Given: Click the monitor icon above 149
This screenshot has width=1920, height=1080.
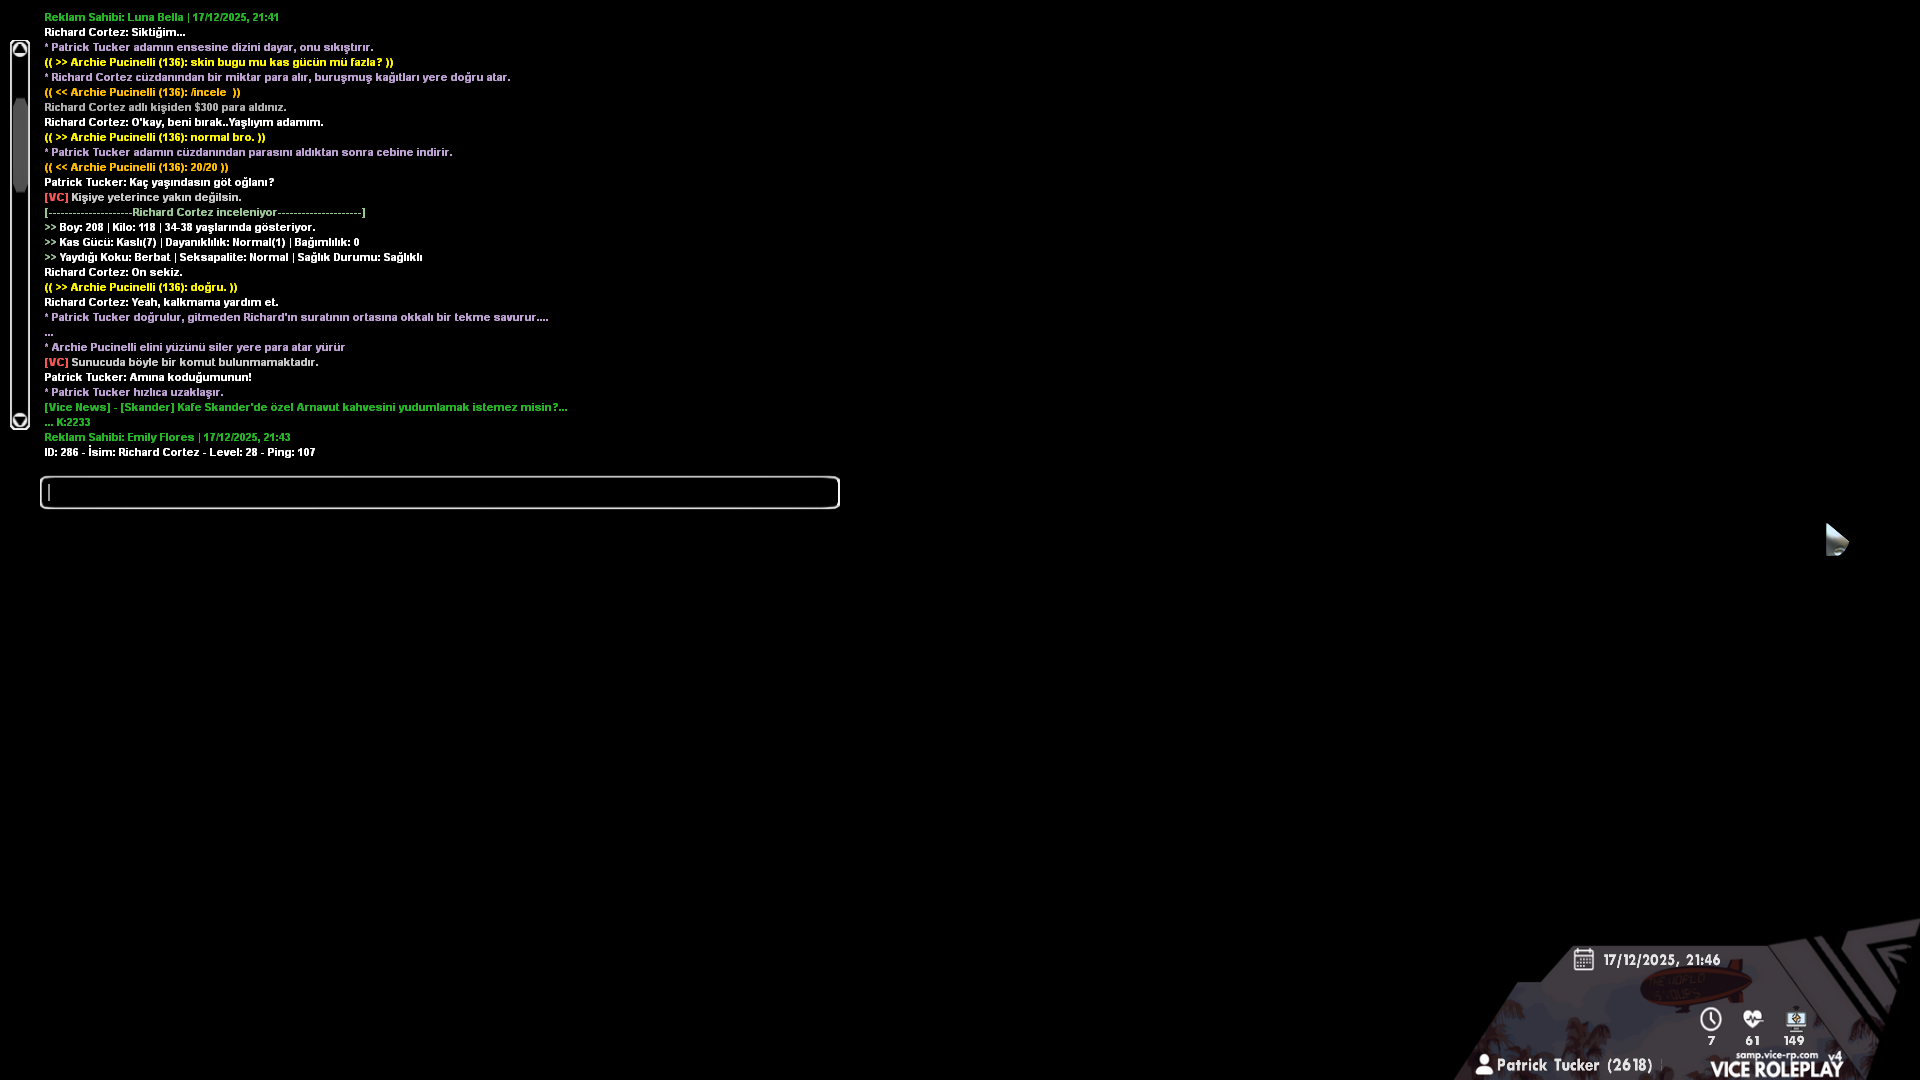Looking at the screenshot, I should (x=1795, y=1020).
